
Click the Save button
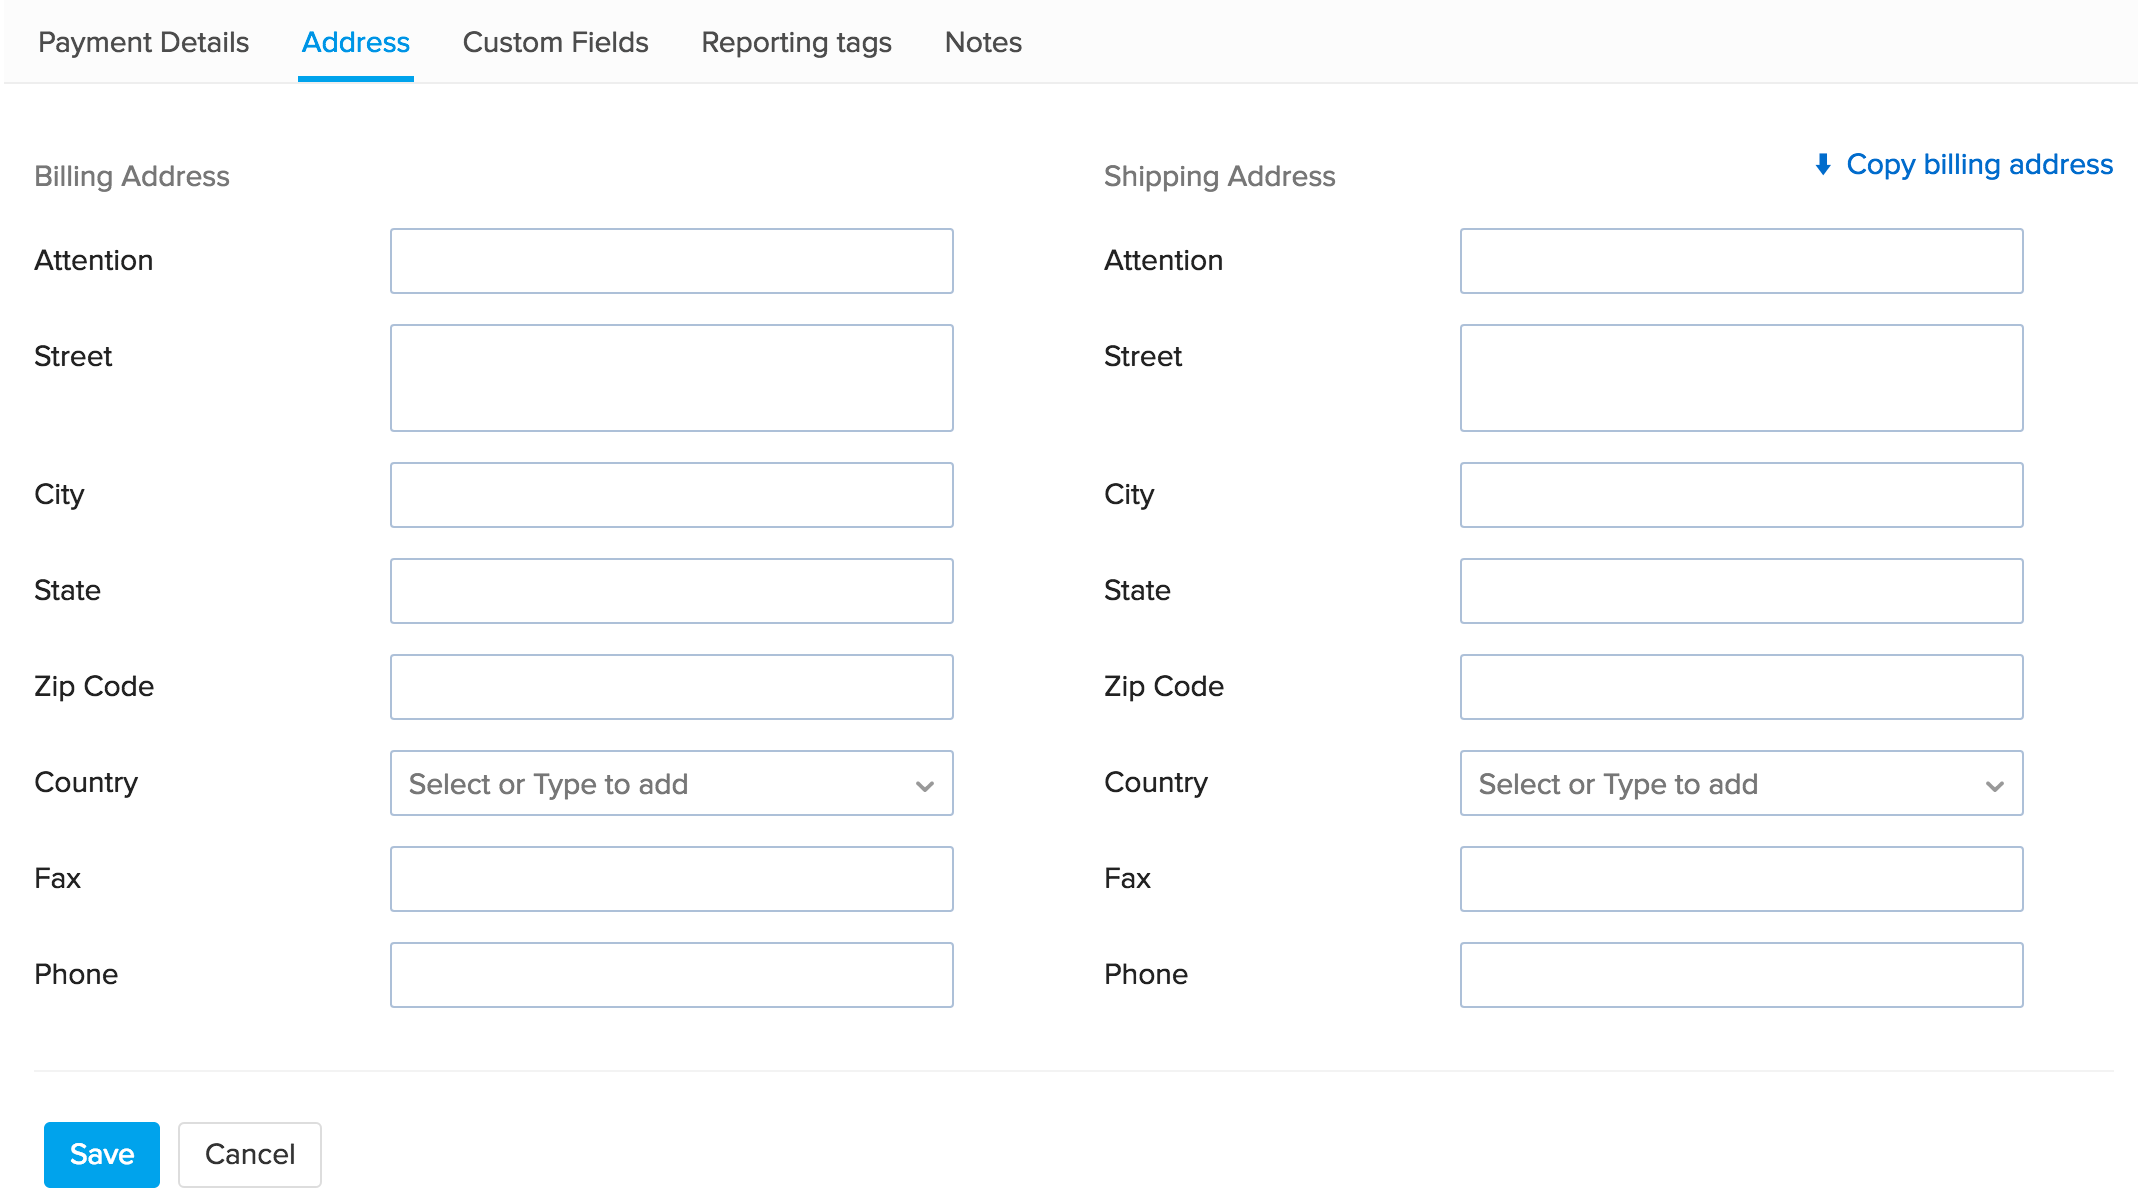coord(101,1154)
